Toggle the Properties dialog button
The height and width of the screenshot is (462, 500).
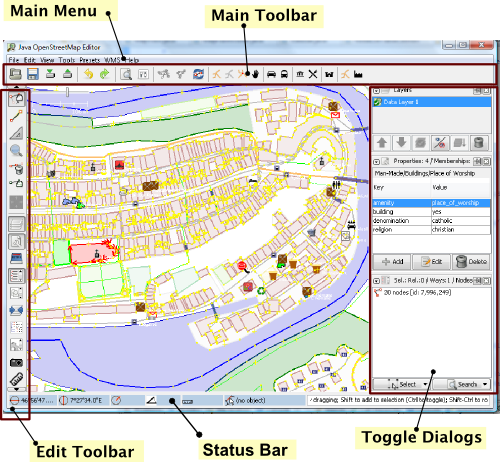[x=16, y=241]
